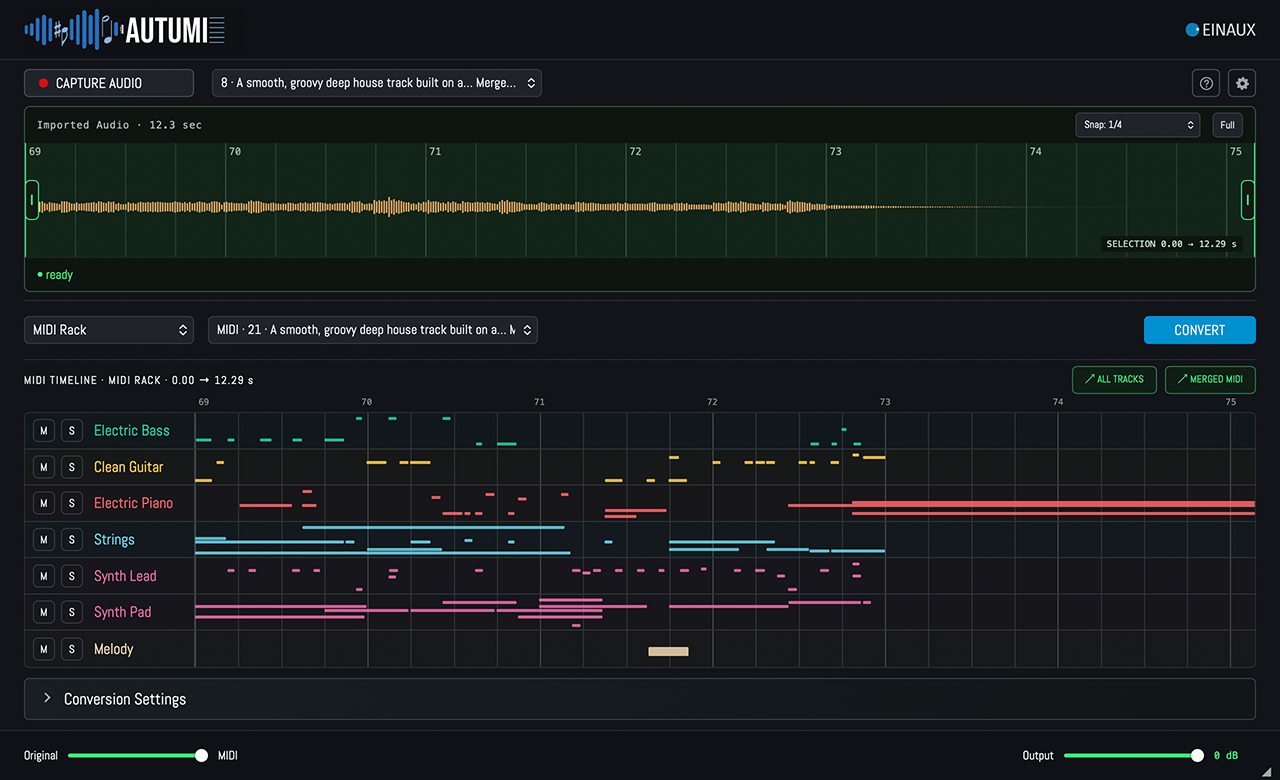Click the Strings track name
This screenshot has width=1280, height=780.
114,539
